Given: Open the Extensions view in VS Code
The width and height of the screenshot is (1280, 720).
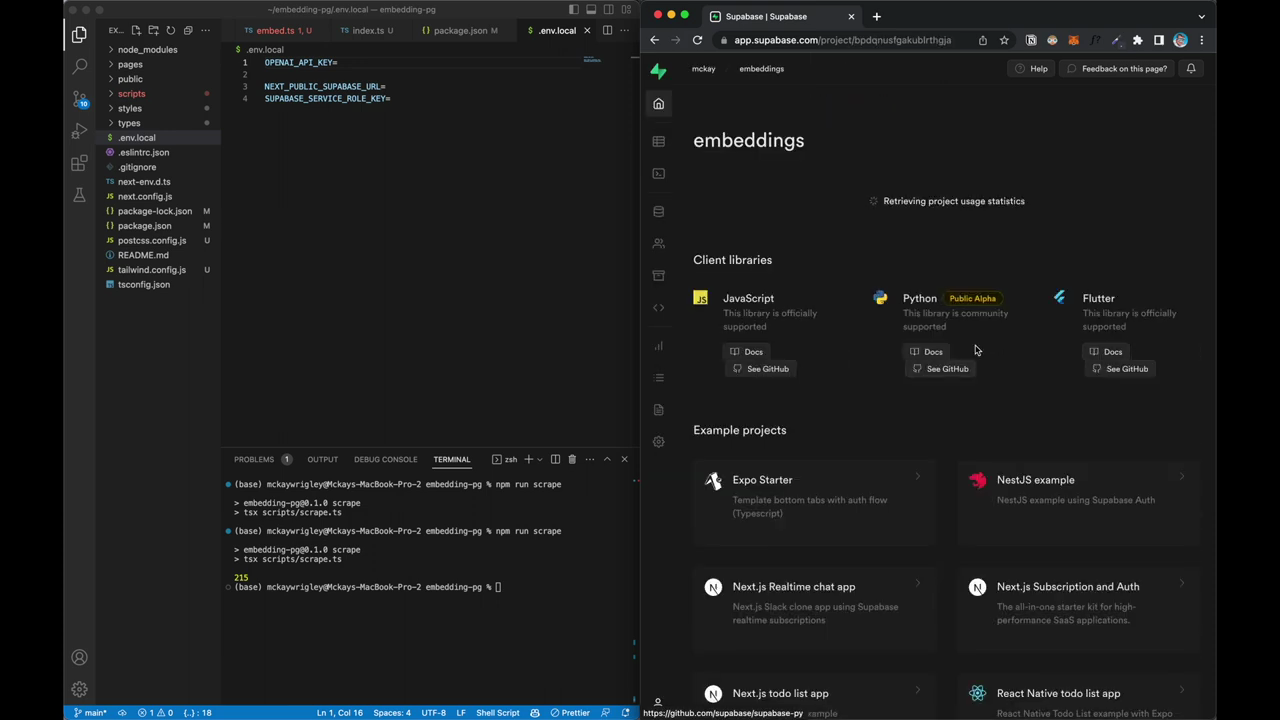Looking at the screenshot, I should [79, 163].
